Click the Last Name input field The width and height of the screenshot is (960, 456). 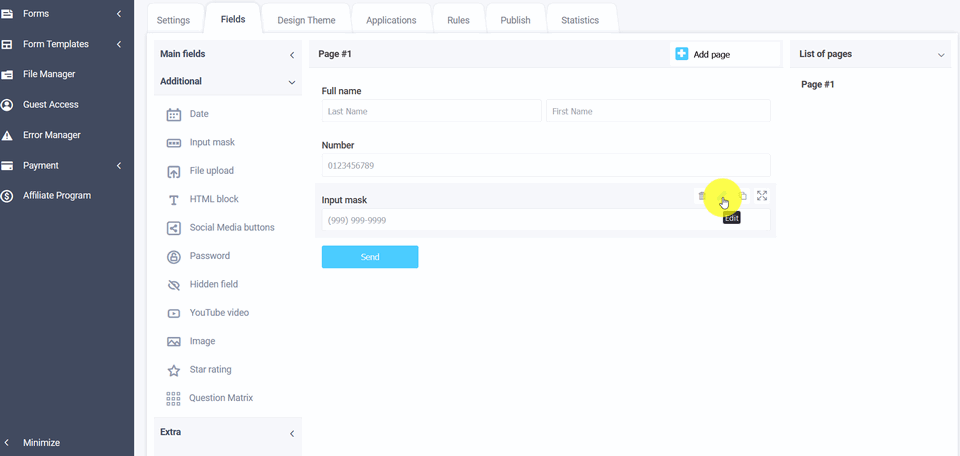point(431,111)
